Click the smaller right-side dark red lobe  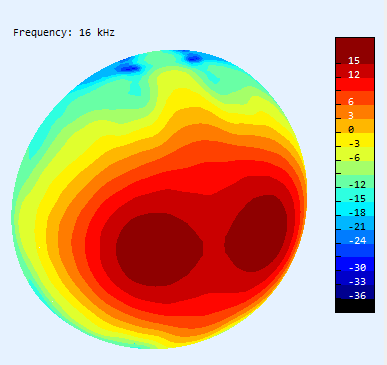coord(256,233)
